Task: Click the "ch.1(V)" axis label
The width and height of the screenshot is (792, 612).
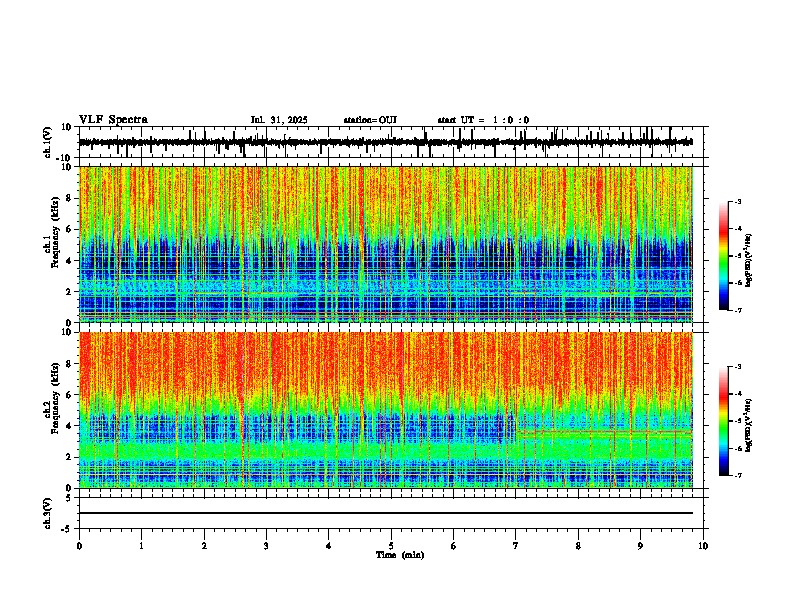Action: tap(48, 142)
